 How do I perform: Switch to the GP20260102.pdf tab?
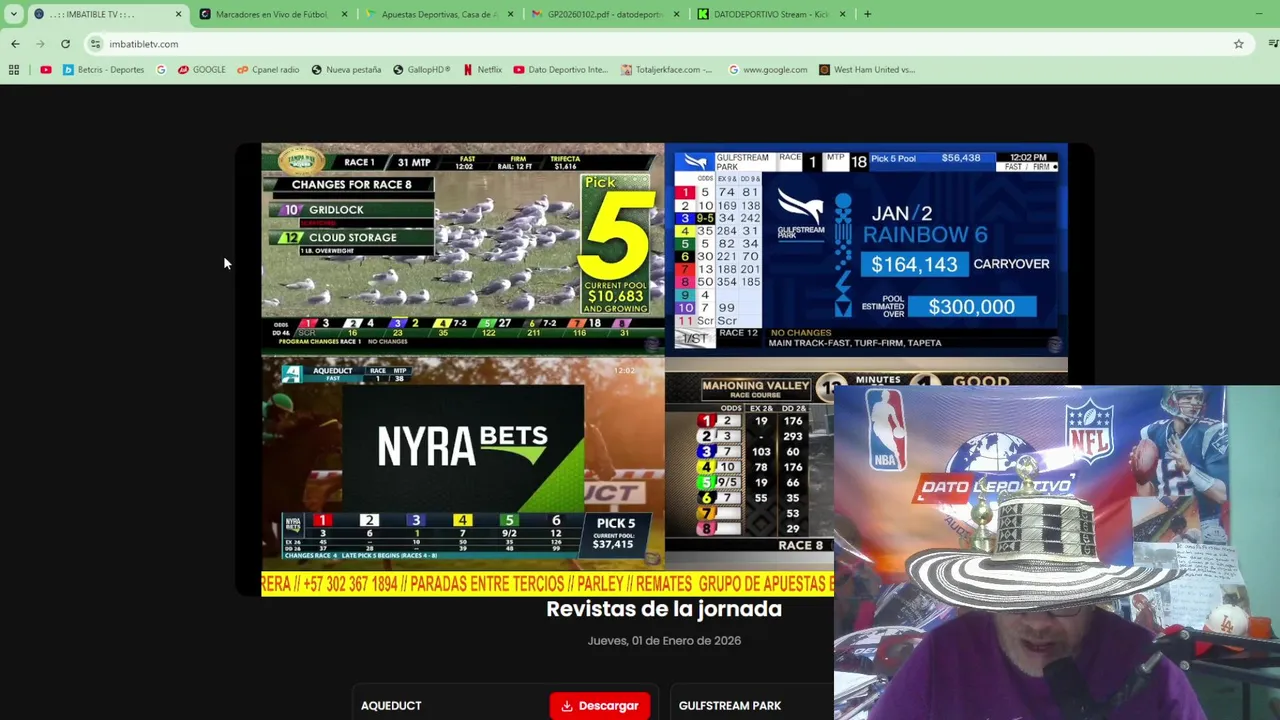pos(605,14)
